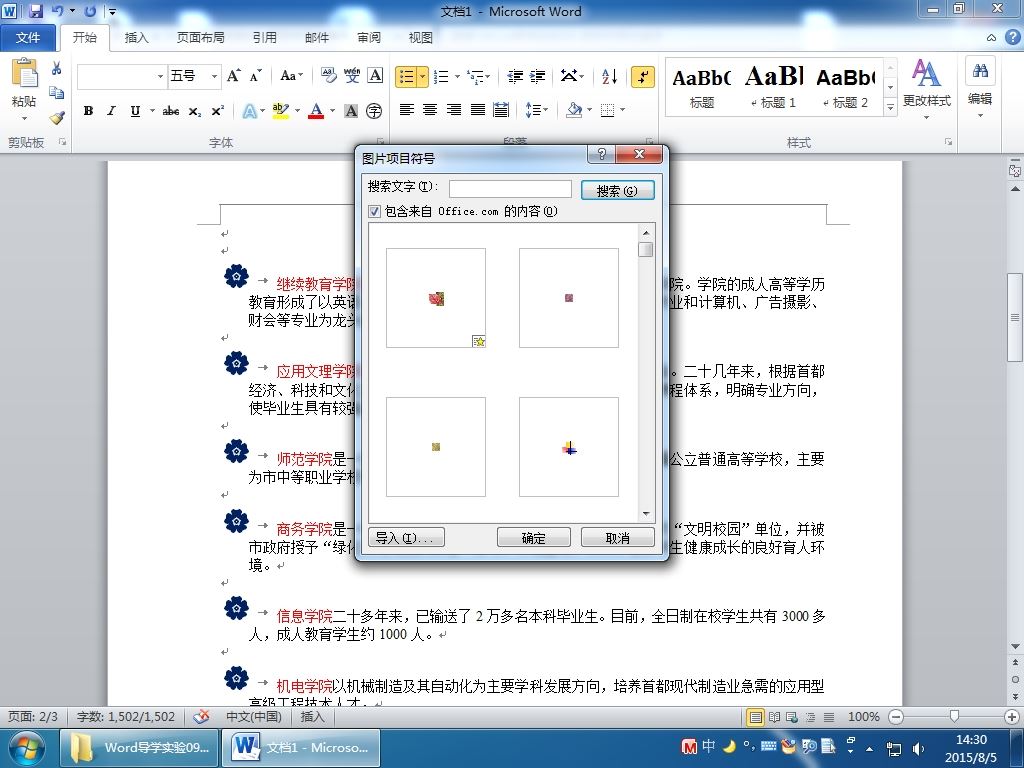Viewport: 1024px width, 768px height.
Task: Click the Character Border icon
Action: point(375,76)
